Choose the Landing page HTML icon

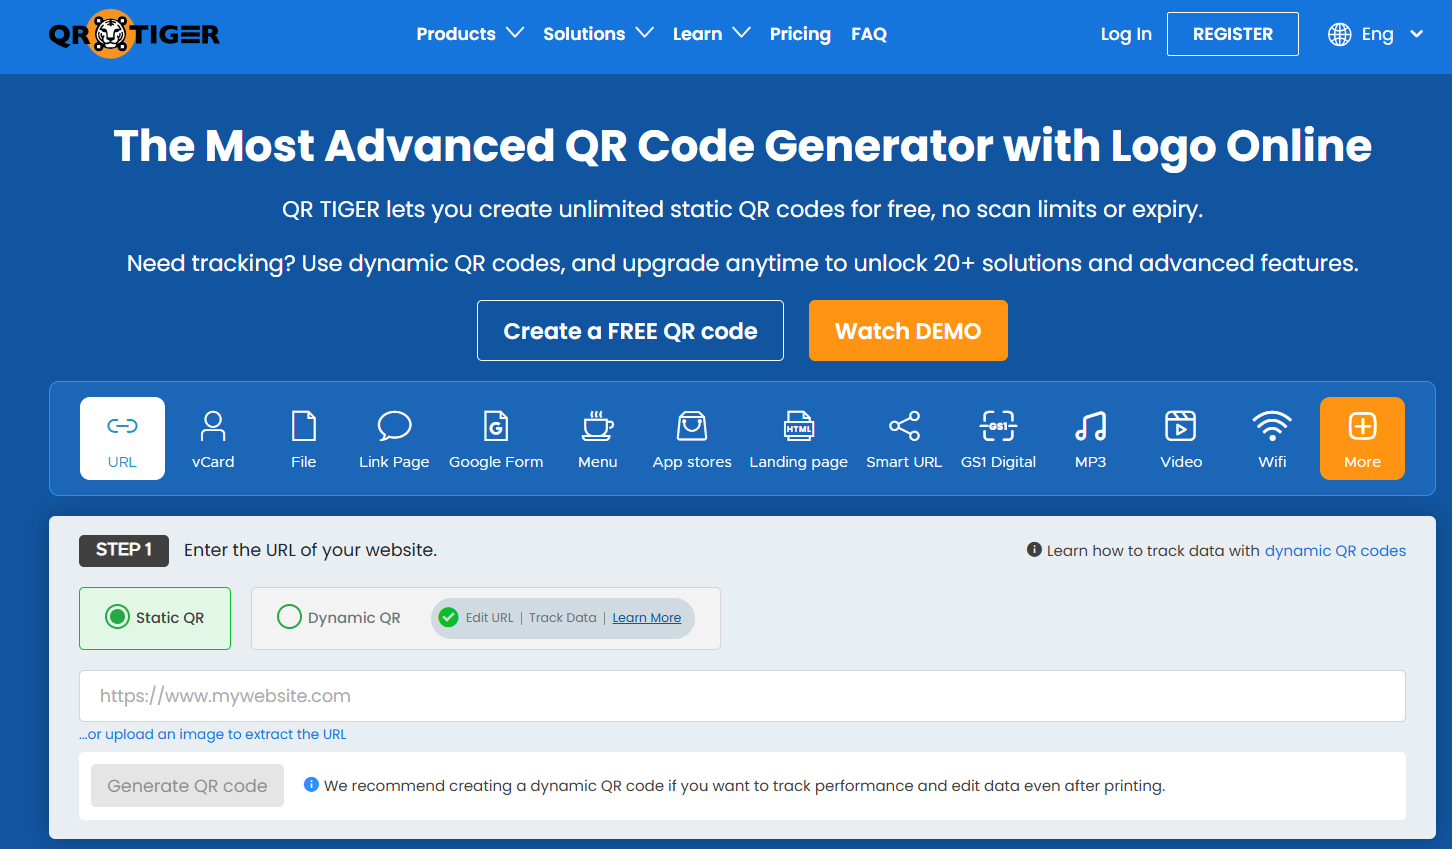(798, 427)
